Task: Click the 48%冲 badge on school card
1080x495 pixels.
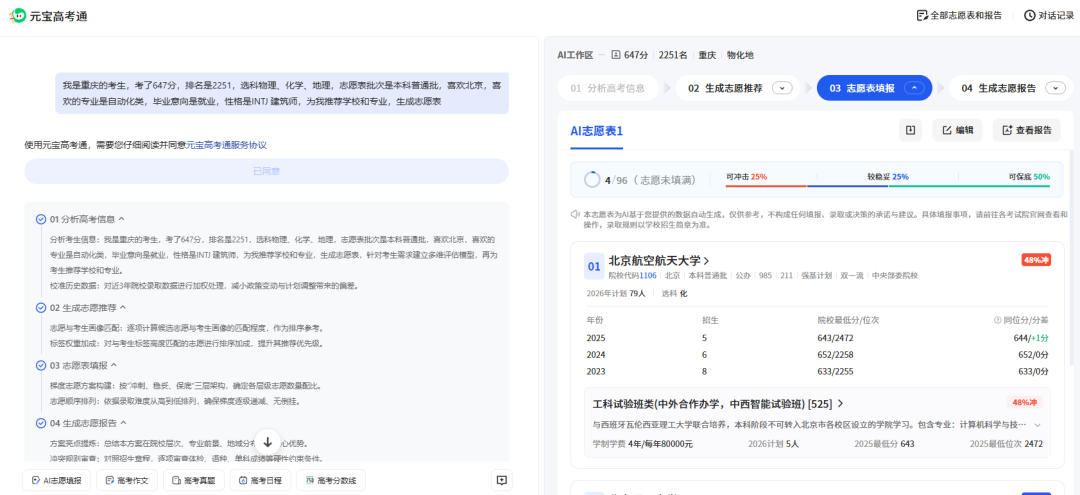Action: (x=1036, y=260)
